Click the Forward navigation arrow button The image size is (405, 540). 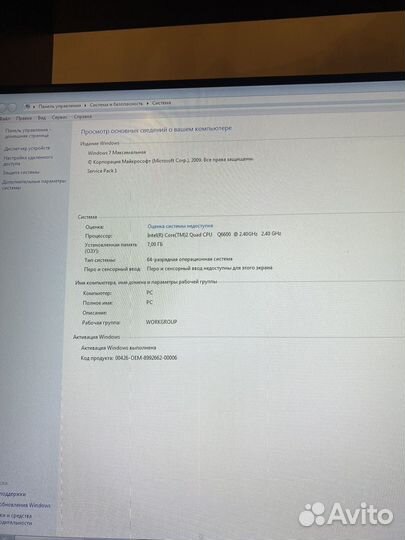pos(12,107)
